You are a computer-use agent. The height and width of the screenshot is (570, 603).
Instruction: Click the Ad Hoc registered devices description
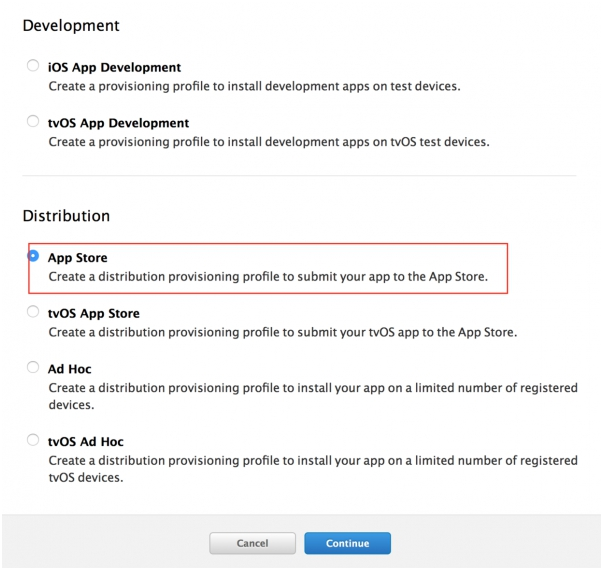[x=312, y=396]
